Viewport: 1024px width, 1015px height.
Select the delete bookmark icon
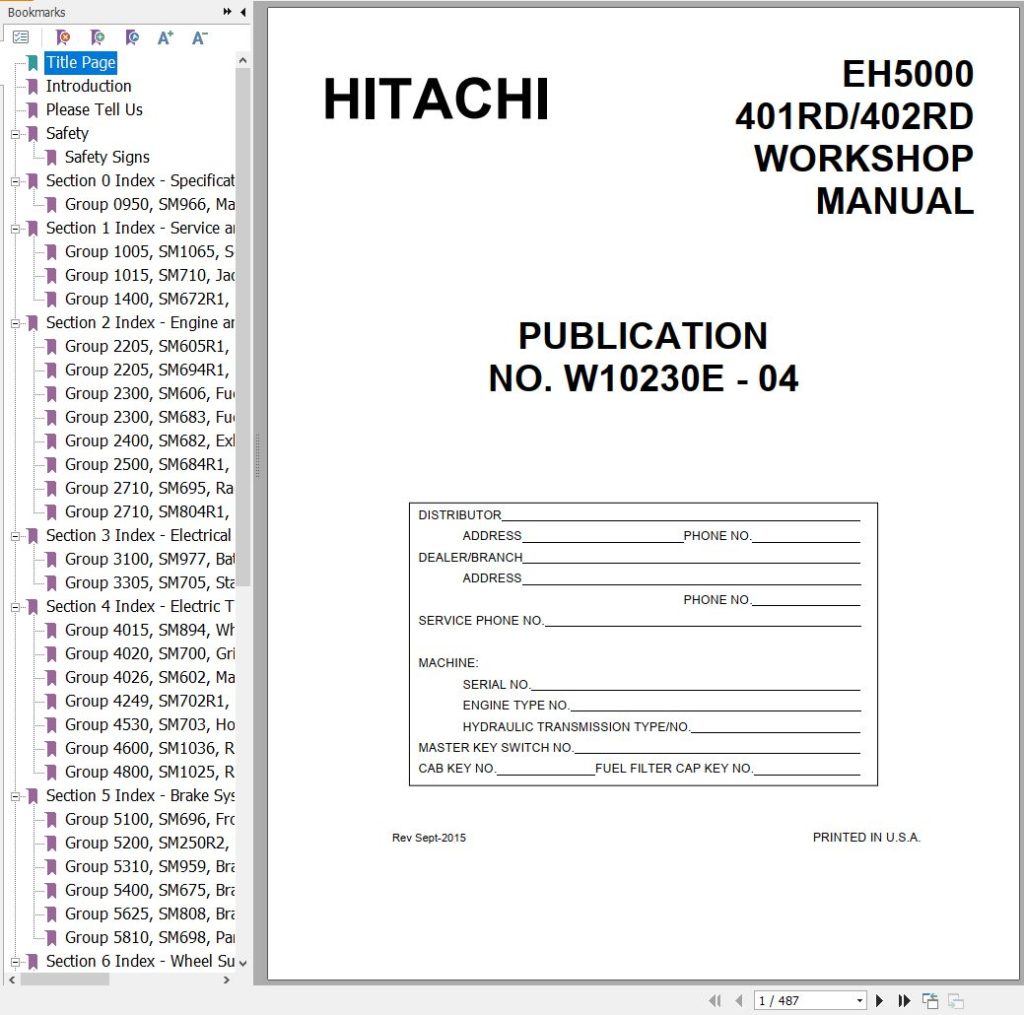point(62,37)
